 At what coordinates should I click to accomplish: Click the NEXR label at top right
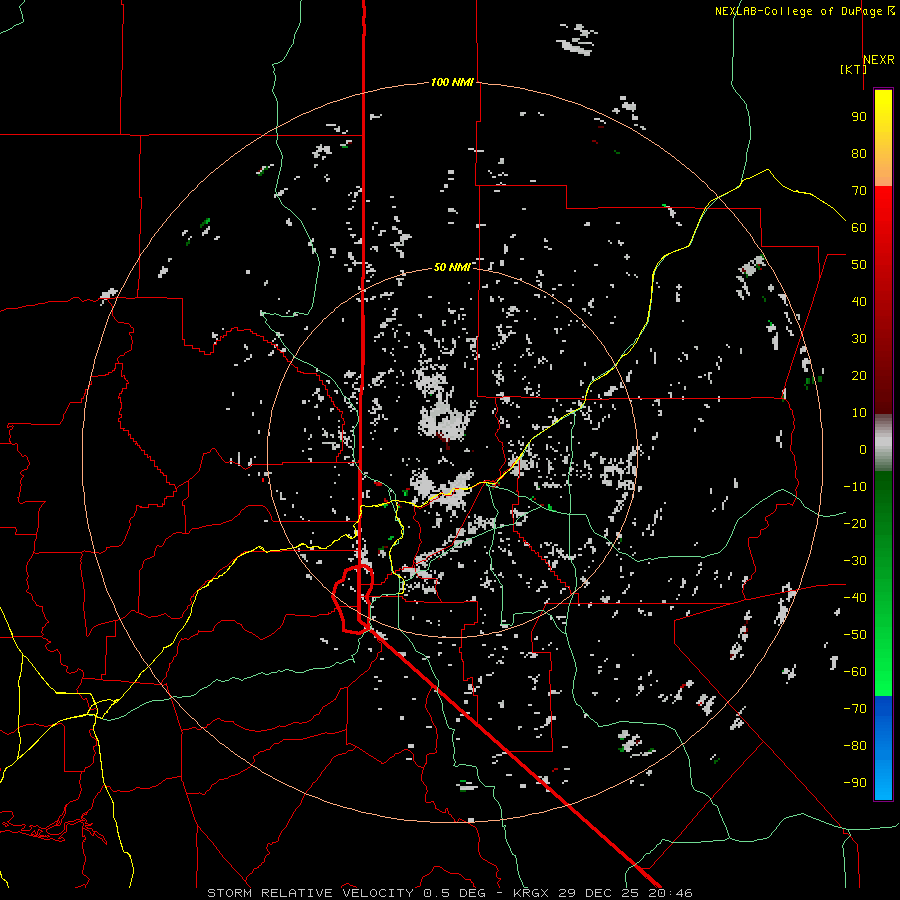879,60
